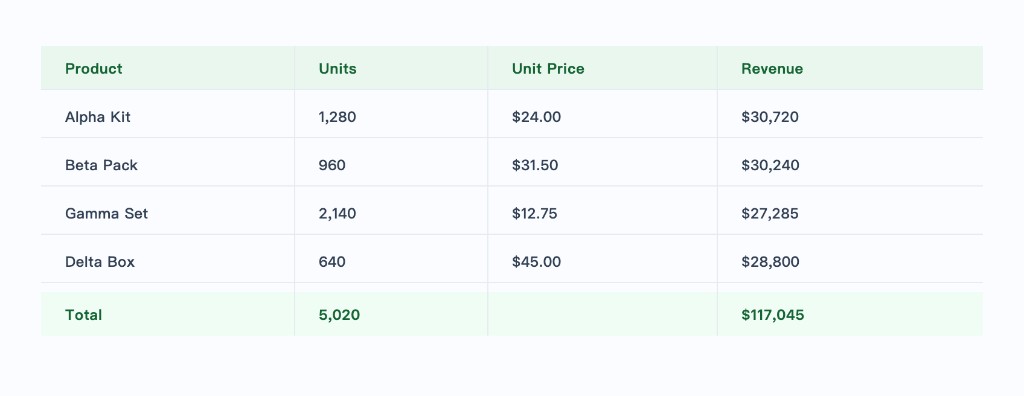Select the $24.00 unit price cell
Image resolution: width=1024 pixels, height=396 pixels.
point(603,114)
